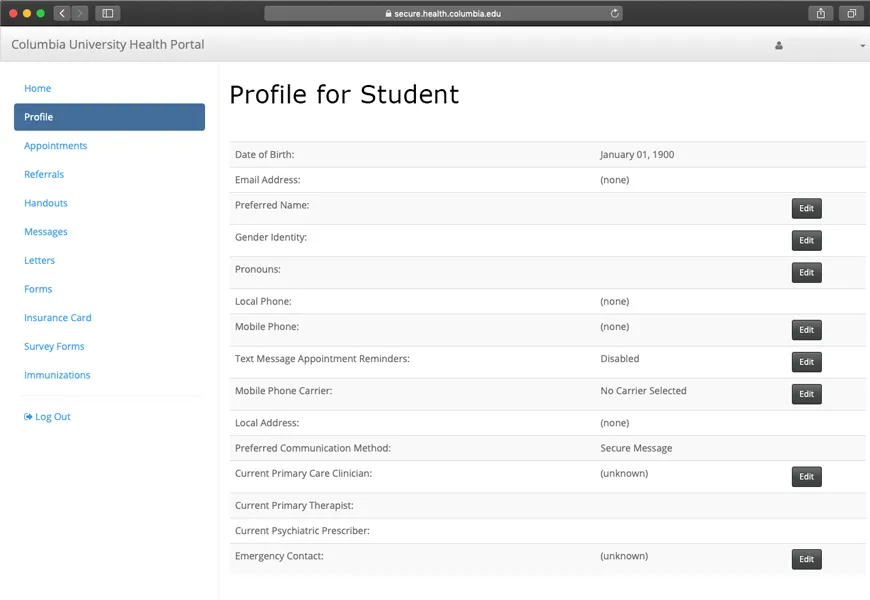Edit Current Primary Care Clinician
The width and height of the screenshot is (870, 600).
pyautogui.click(x=806, y=477)
